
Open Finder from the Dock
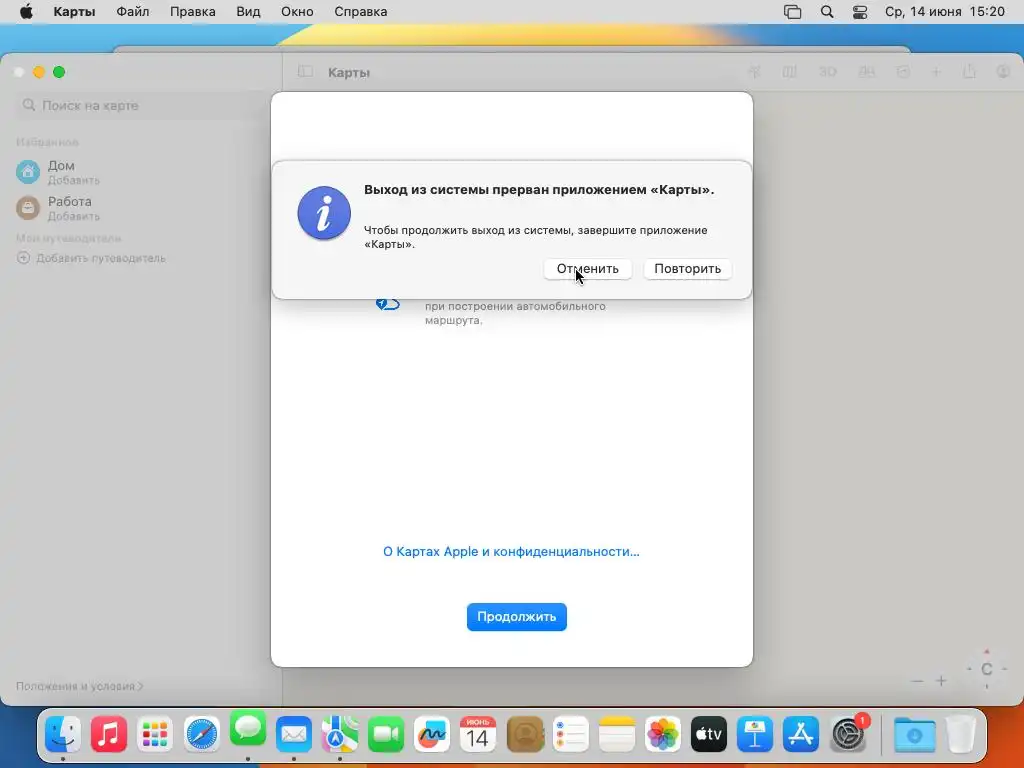tap(63, 734)
